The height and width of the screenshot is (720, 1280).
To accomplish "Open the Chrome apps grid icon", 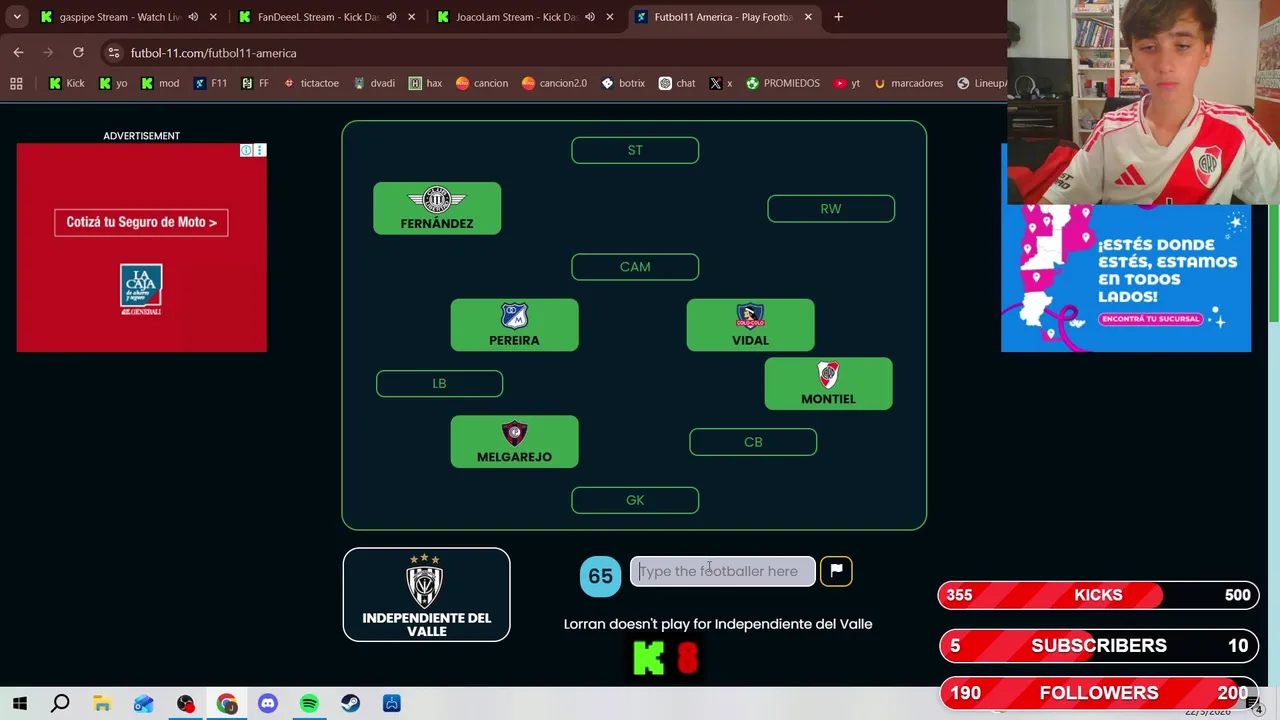I will tap(16, 83).
